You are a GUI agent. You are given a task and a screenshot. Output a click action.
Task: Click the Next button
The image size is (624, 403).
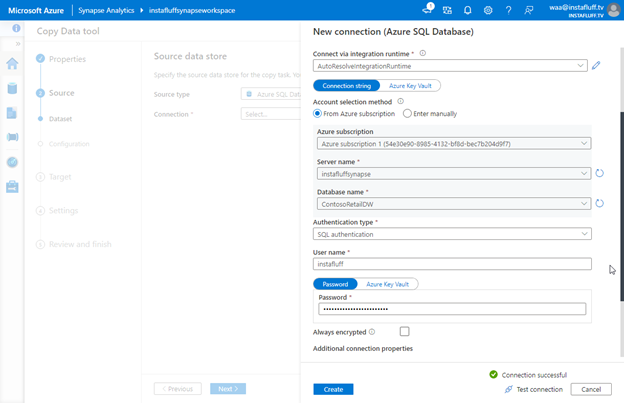point(228,389)
